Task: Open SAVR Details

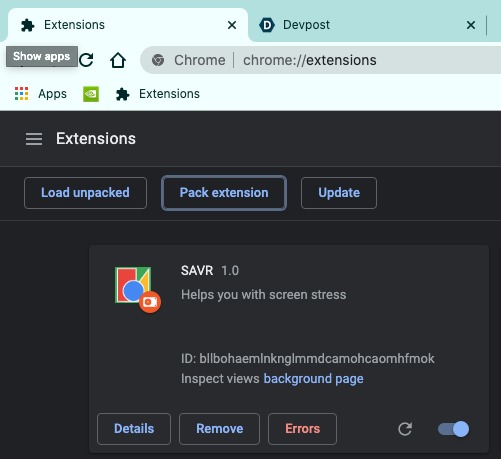Action: coord(134,429)
